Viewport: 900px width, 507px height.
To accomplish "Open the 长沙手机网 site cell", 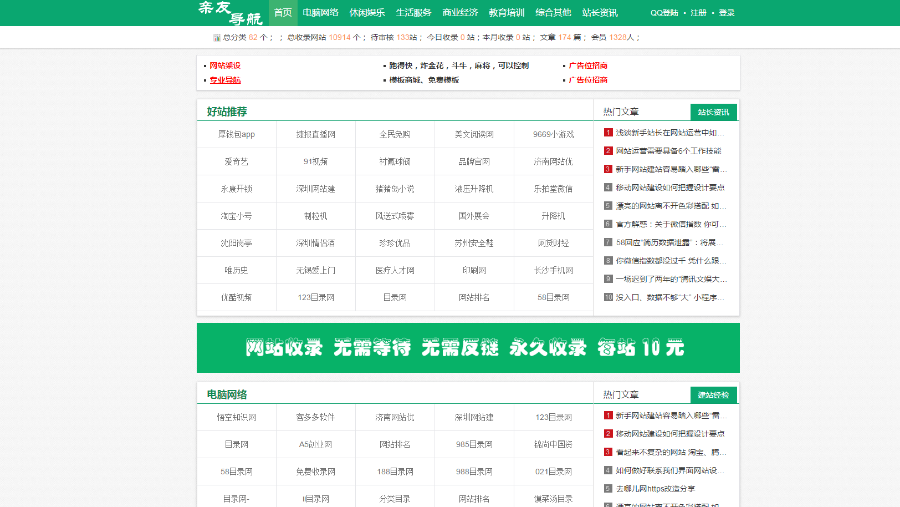I will [553, 270].
